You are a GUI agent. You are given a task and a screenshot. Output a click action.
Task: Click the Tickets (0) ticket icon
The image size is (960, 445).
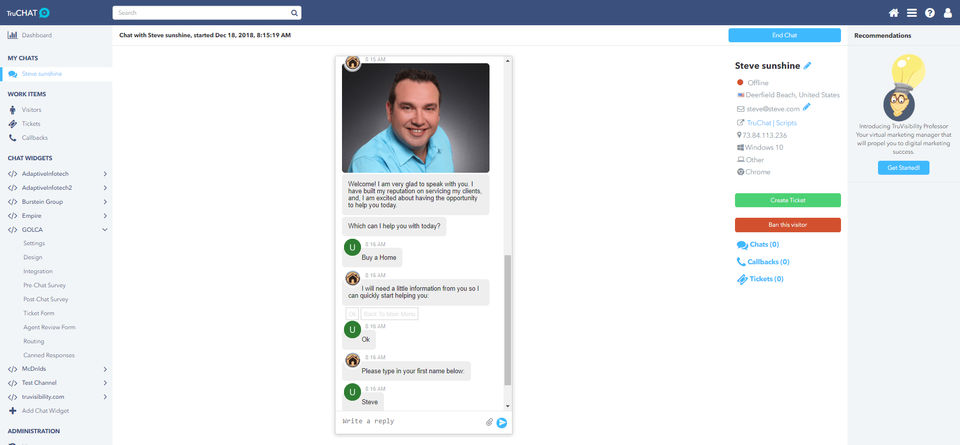pos(742,279)
